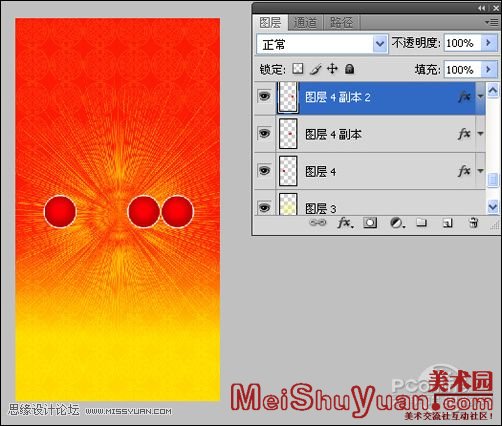The image size is (502, 426).
Task: Switch to the 通道 tab
Action: (x=305, y=23)
